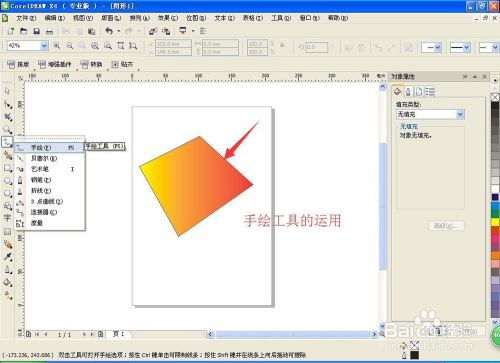Click the Undo arrow icon
This screenshot has width=500, height=363.
pos(109,31)
